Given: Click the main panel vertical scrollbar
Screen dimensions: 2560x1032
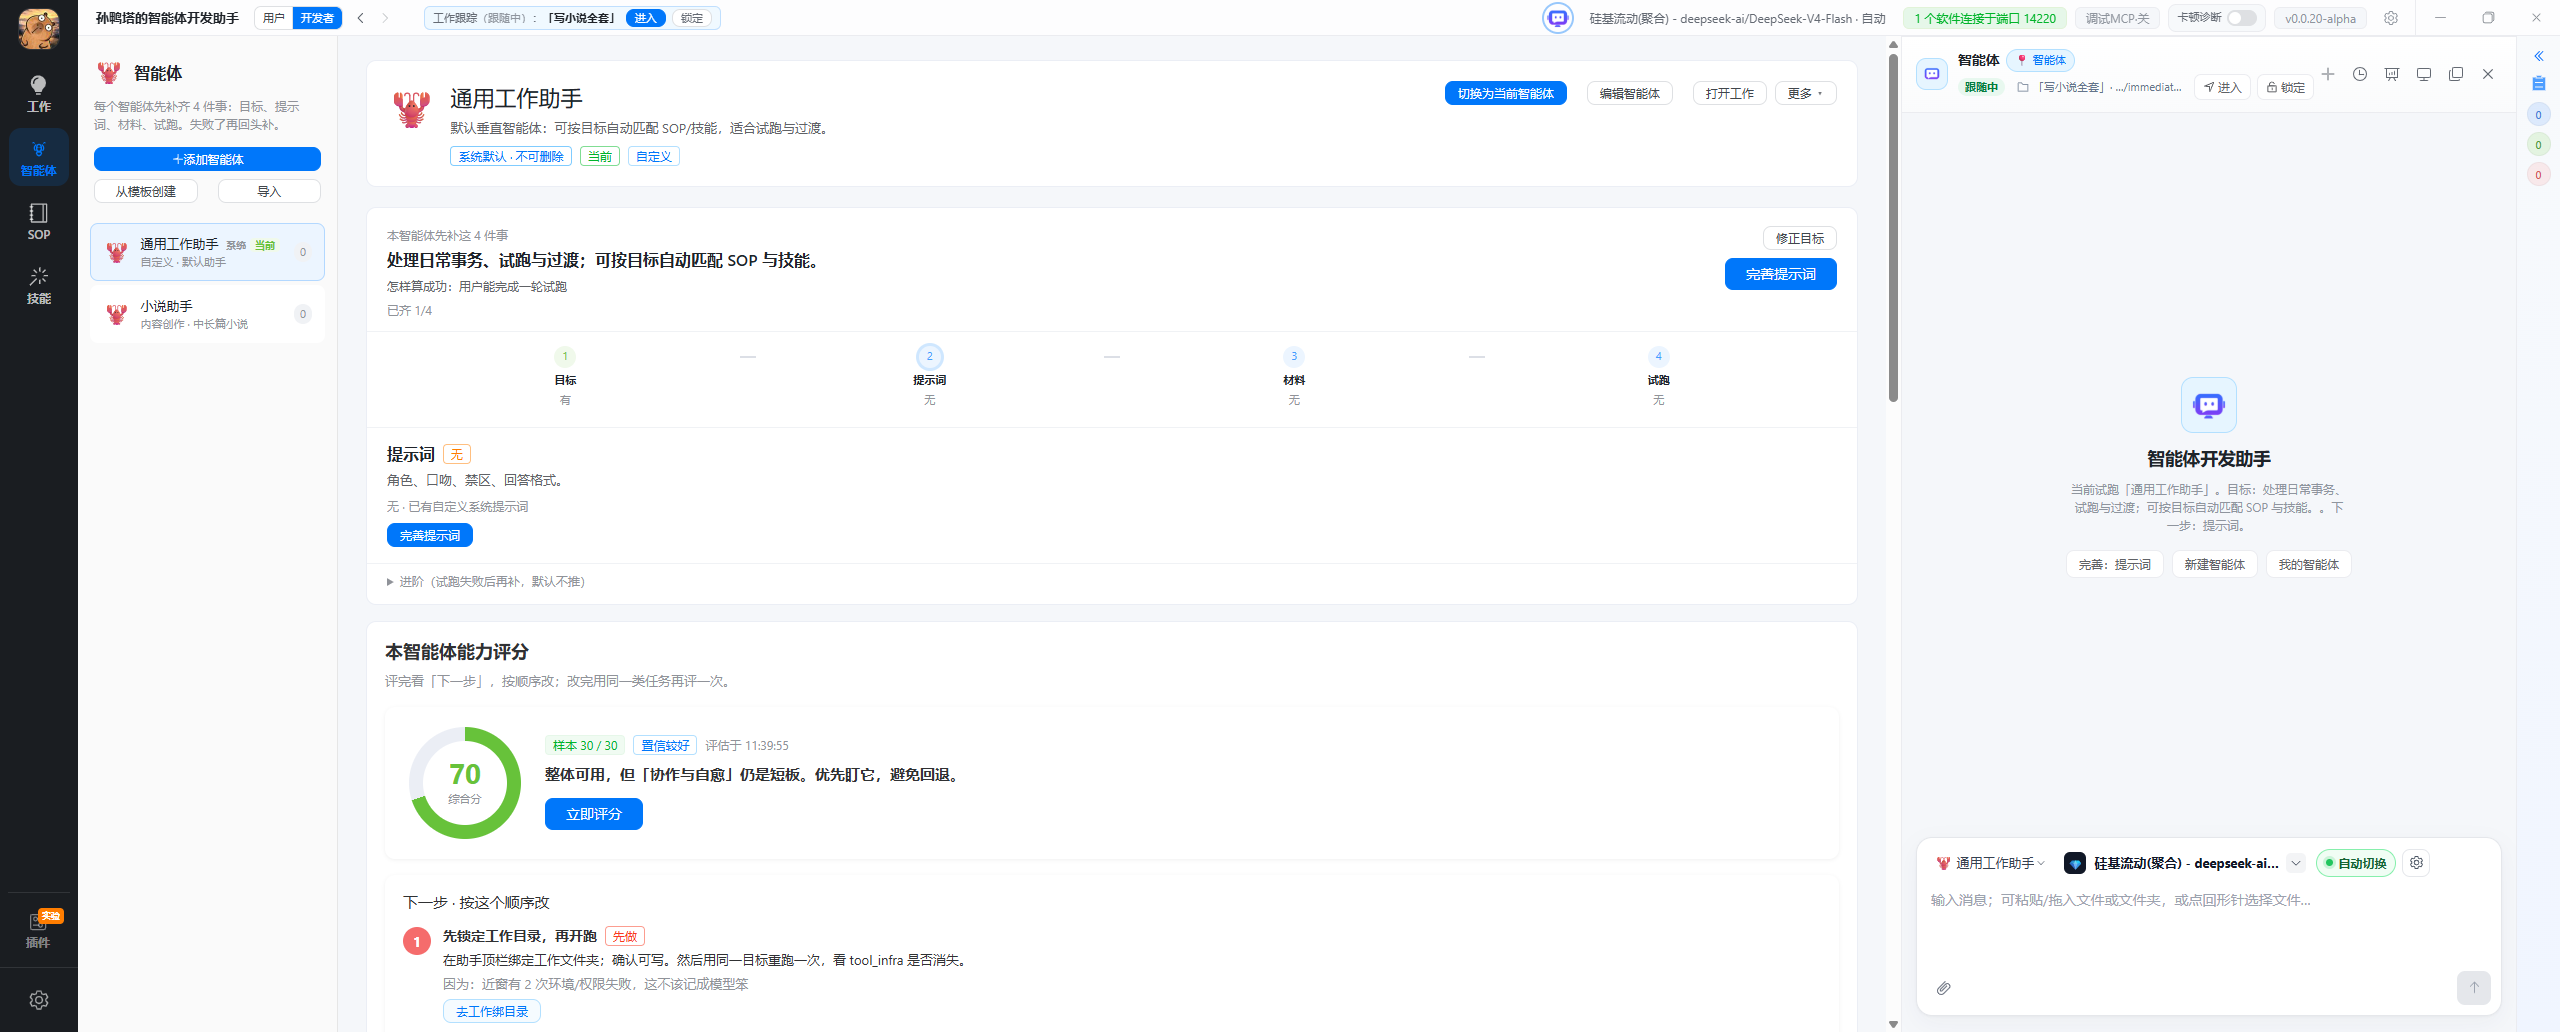Looking at the screenshot, I should pos(1893,228).
